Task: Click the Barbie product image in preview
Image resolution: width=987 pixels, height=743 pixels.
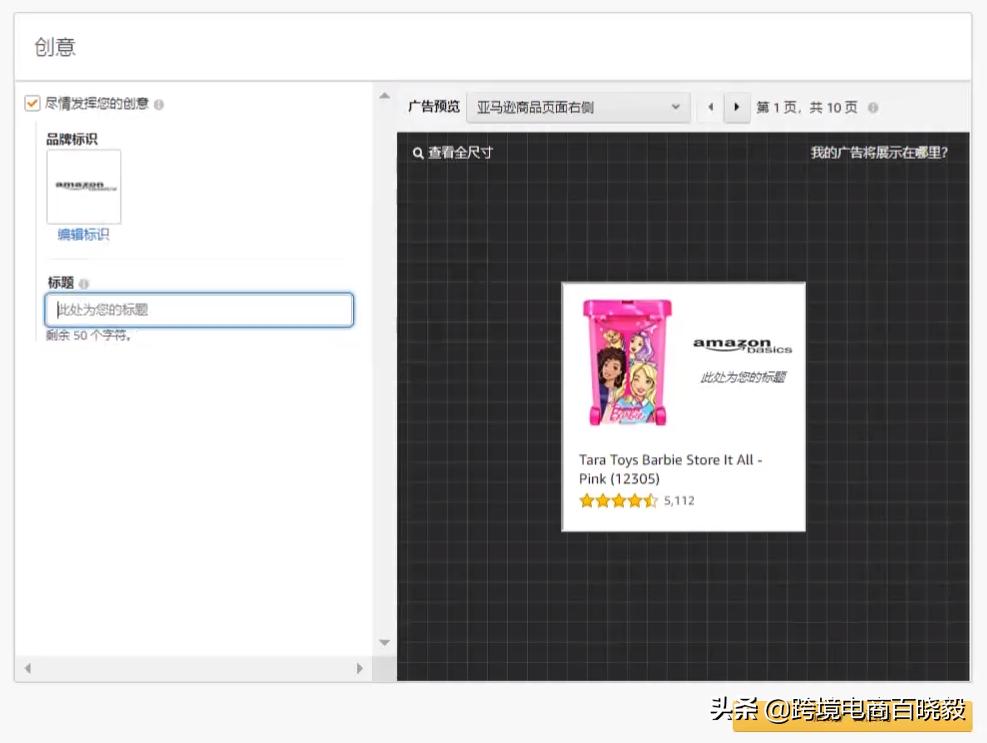Action: coord(627,363)
